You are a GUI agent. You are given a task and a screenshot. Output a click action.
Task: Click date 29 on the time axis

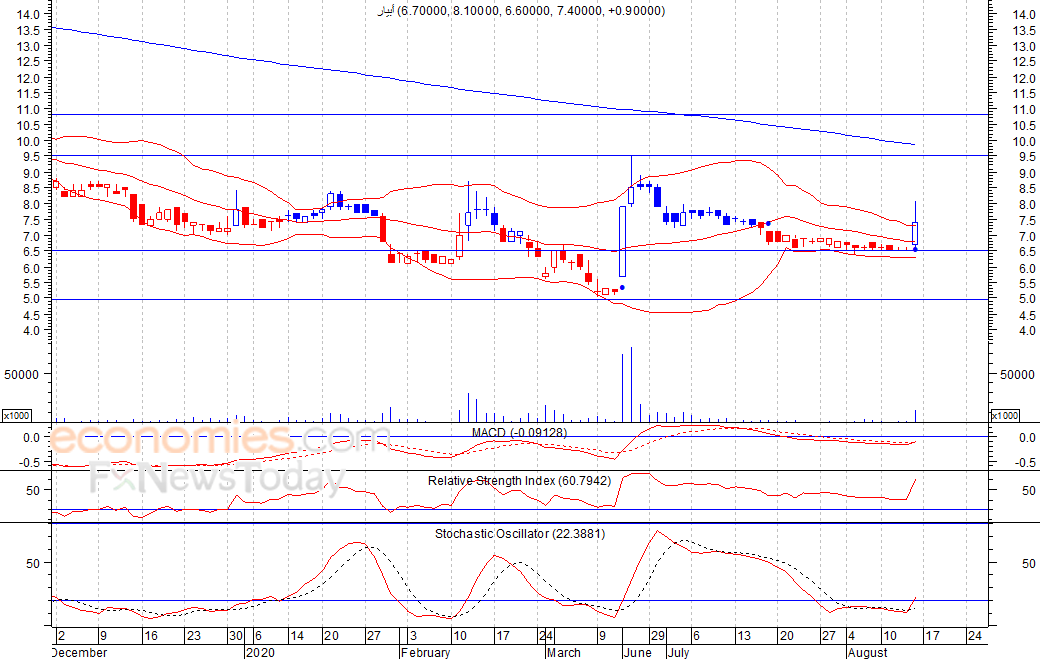pyautogui.click(x=657, y=636)
